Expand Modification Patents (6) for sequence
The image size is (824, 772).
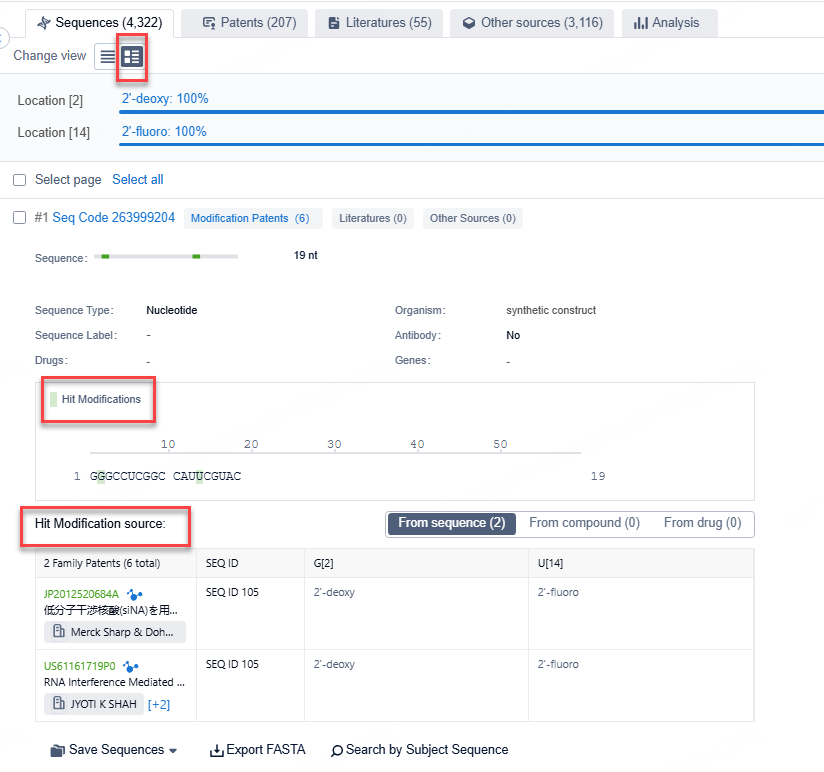point(249,218)
